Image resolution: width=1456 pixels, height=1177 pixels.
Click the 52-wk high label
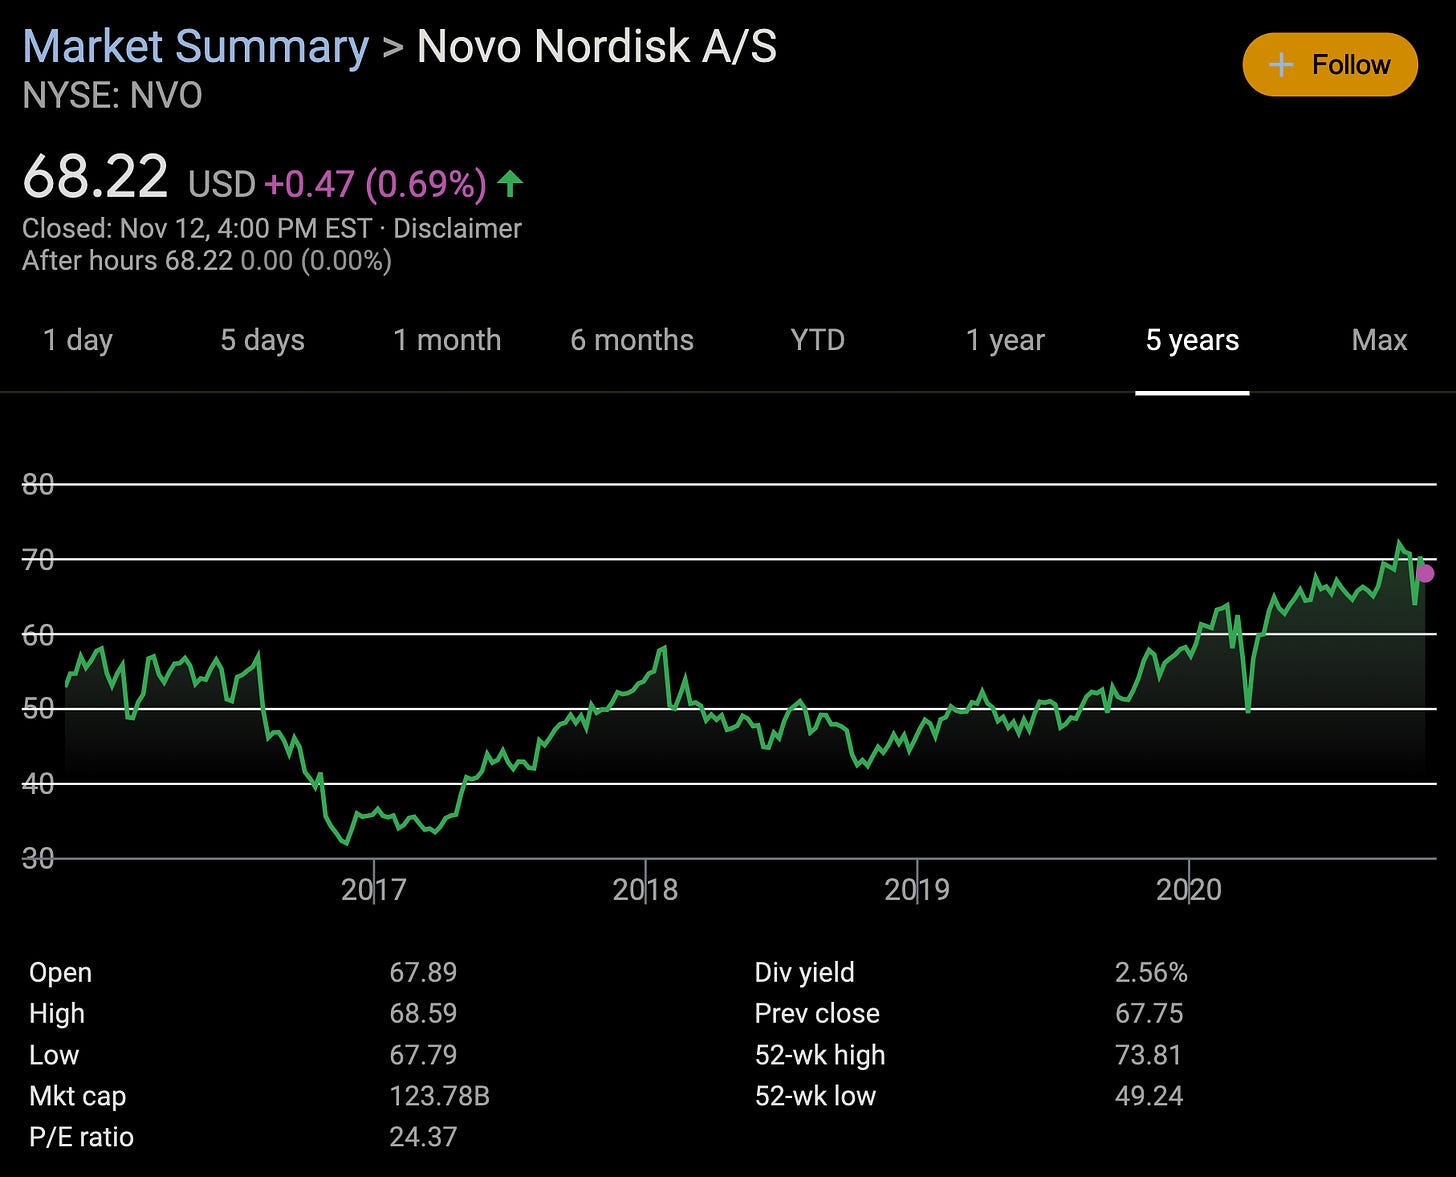click(820, 1055)
